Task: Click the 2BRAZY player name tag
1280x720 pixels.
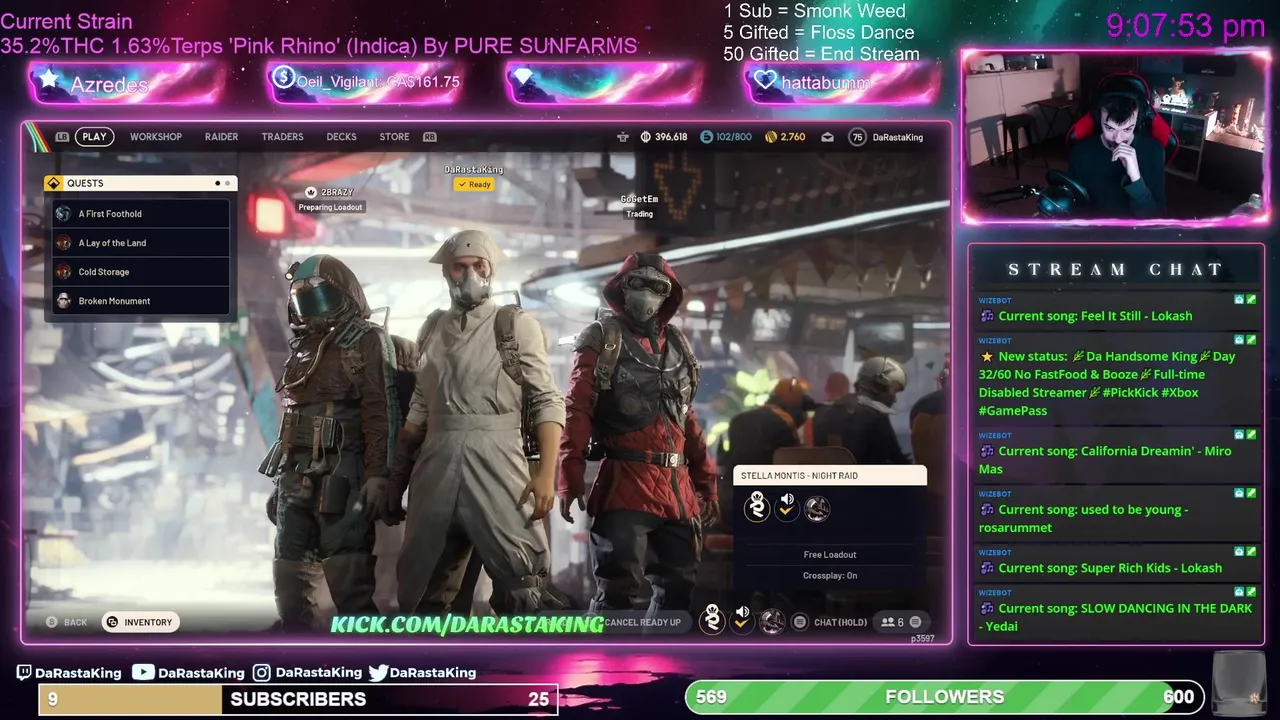Action: pyautogui.click(x=330, y=192)
